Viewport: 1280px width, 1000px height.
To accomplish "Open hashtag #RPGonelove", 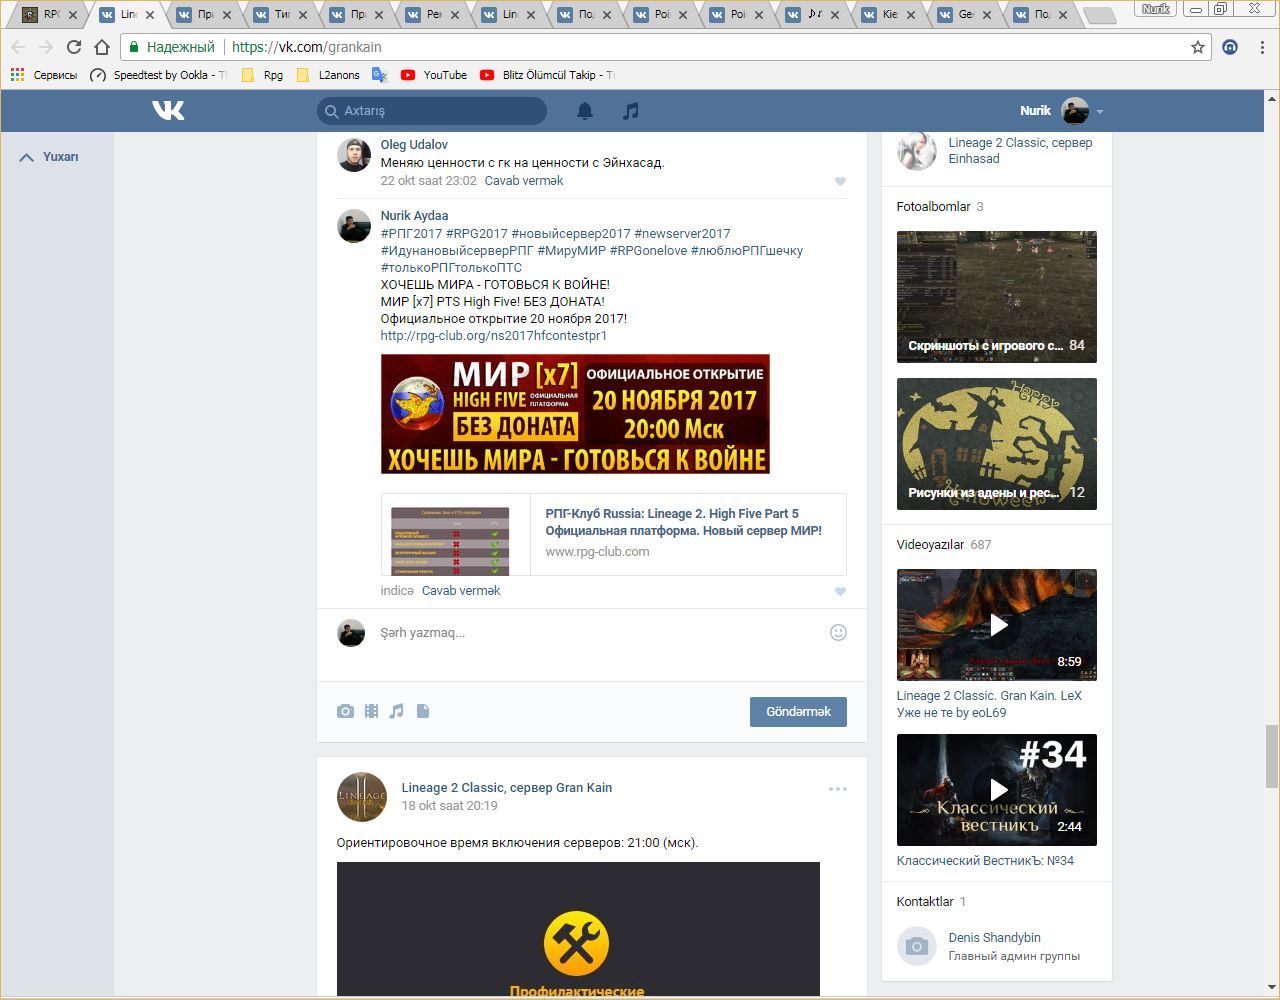I will [x=648, y=251].
